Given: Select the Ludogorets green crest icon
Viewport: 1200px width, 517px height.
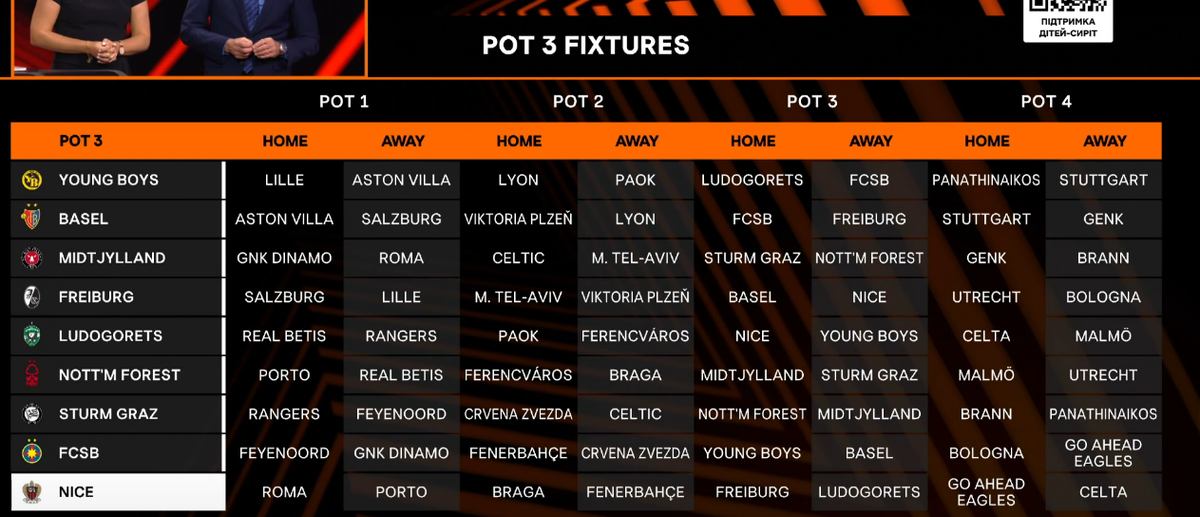Looking at the screenshot, I should pos(31,336).
